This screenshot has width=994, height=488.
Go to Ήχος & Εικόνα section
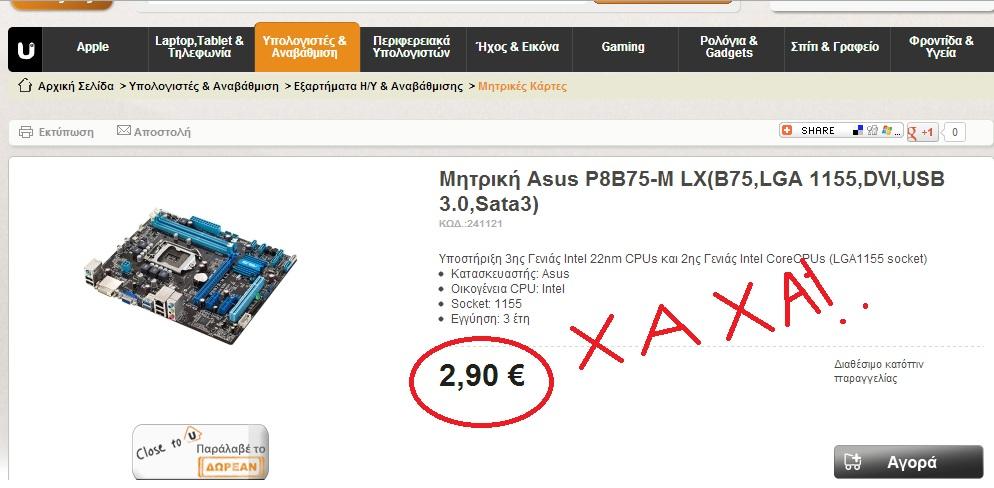pyautogui.click(x=517, y=47)
